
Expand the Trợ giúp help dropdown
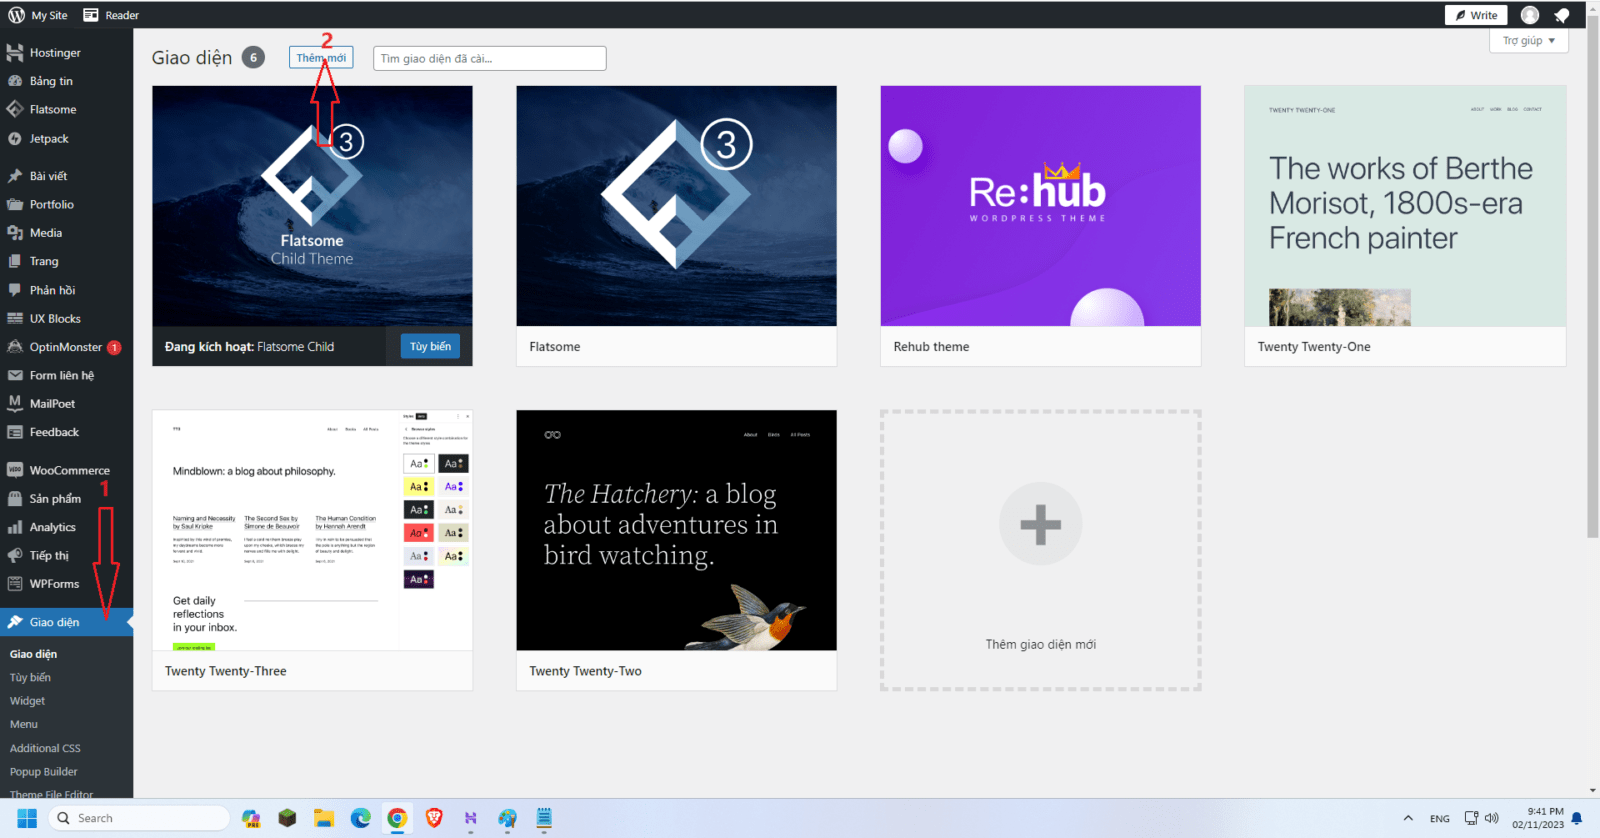(1528, 41)
